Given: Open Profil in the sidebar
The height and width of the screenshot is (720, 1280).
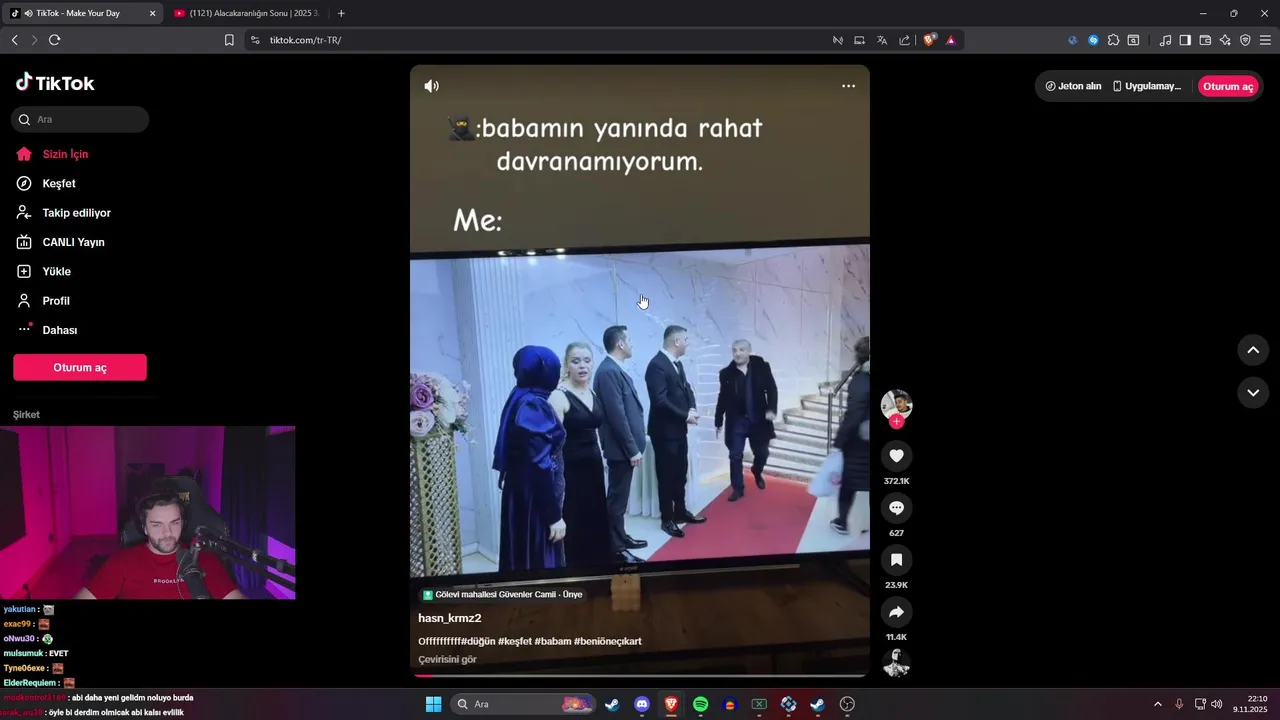Looking at the screenshot, I should click(x=56, y=301).
